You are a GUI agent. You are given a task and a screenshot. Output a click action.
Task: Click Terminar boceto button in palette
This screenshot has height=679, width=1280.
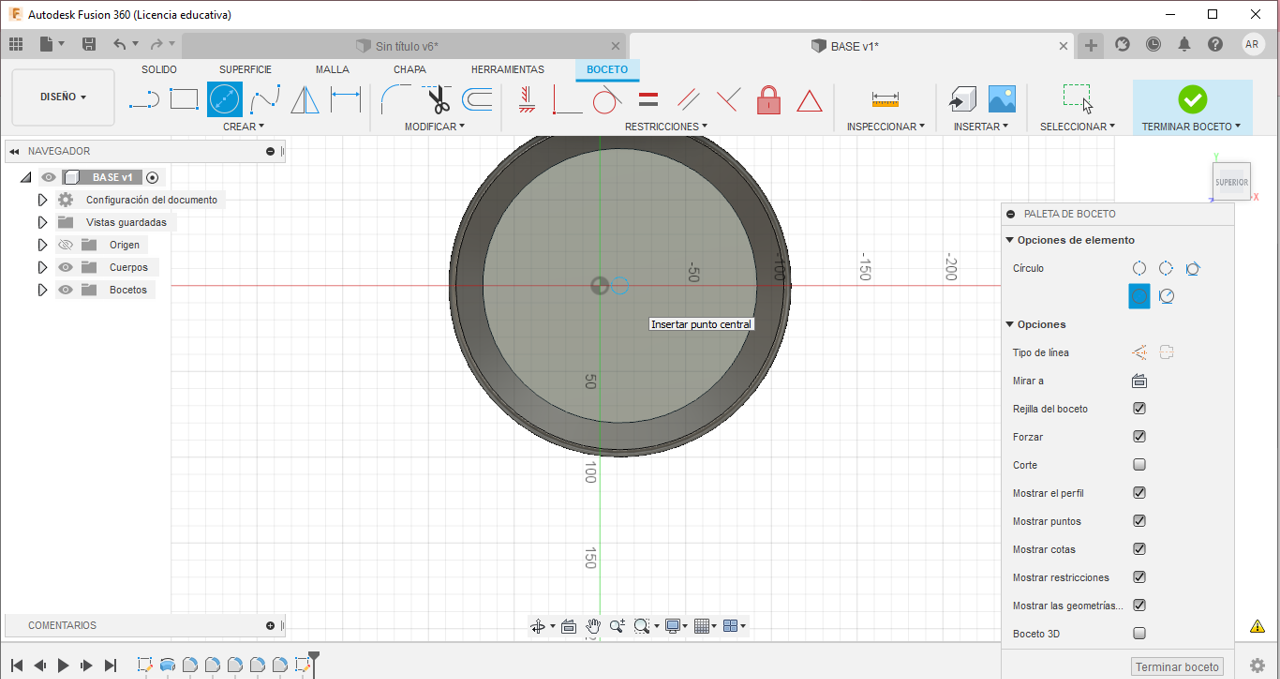1177,667
